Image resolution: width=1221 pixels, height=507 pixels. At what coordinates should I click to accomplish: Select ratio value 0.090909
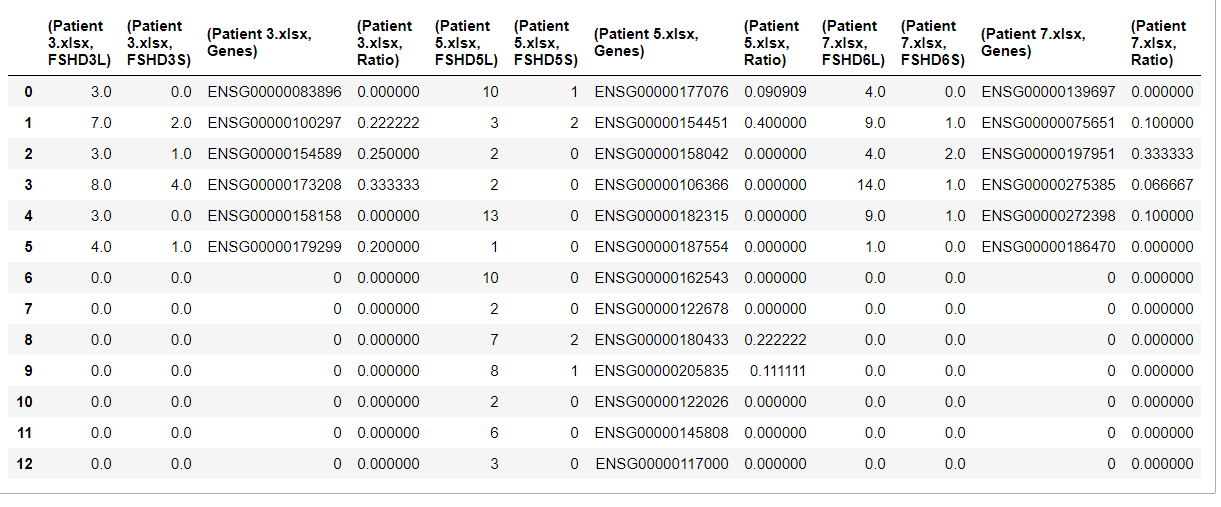point(776,92)
